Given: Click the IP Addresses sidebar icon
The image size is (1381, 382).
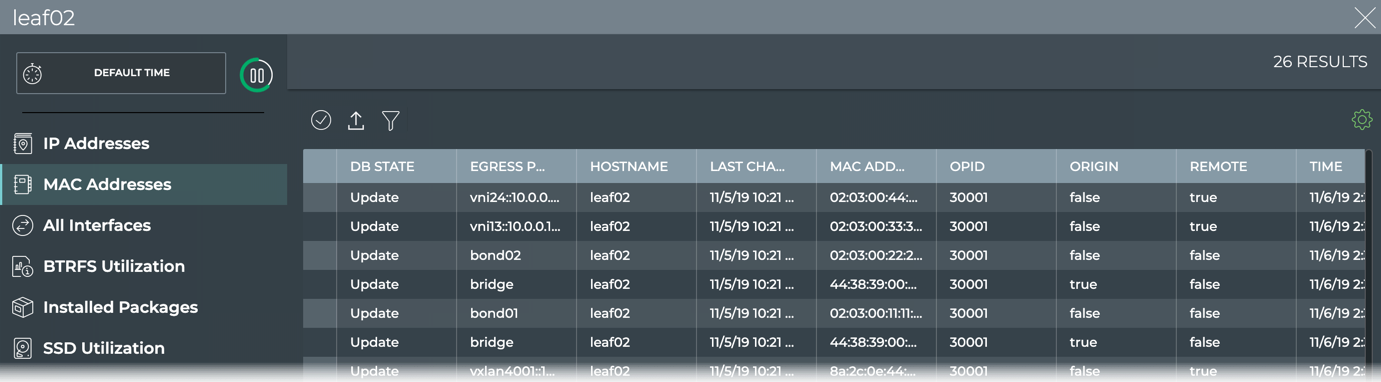Looking at the screenshot, I should point(22,144).
